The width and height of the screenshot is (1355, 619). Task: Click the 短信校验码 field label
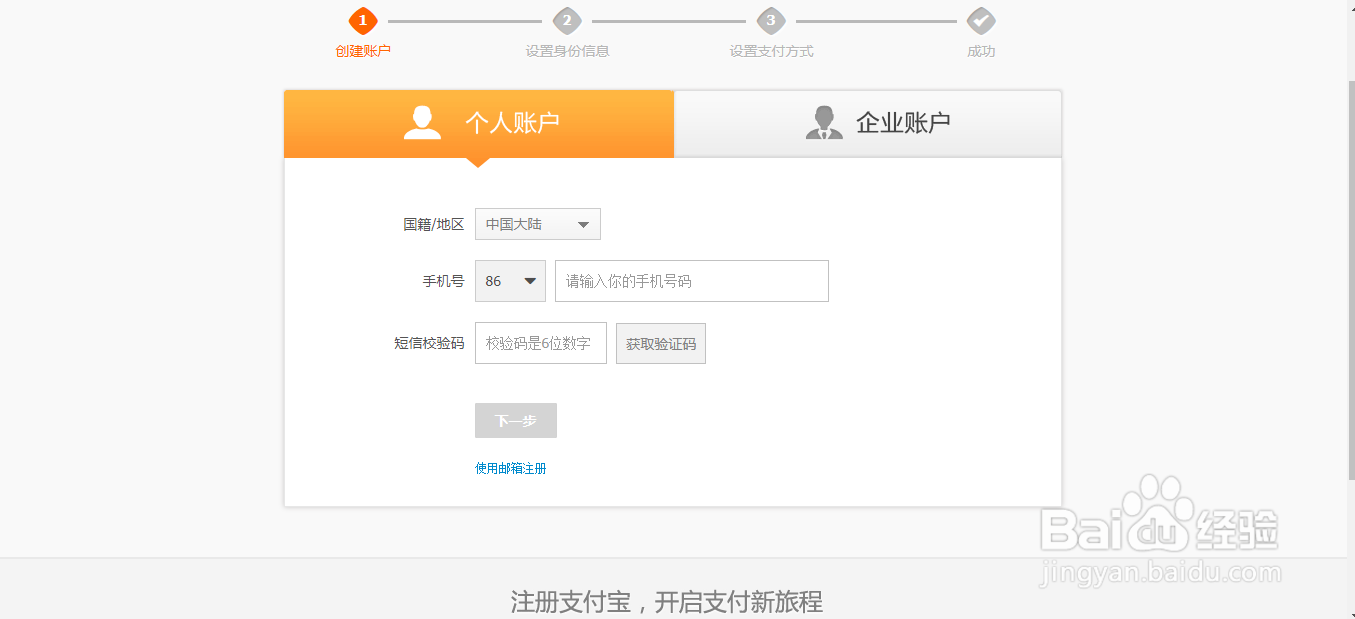pyautogui.click(x=430, y=343)
